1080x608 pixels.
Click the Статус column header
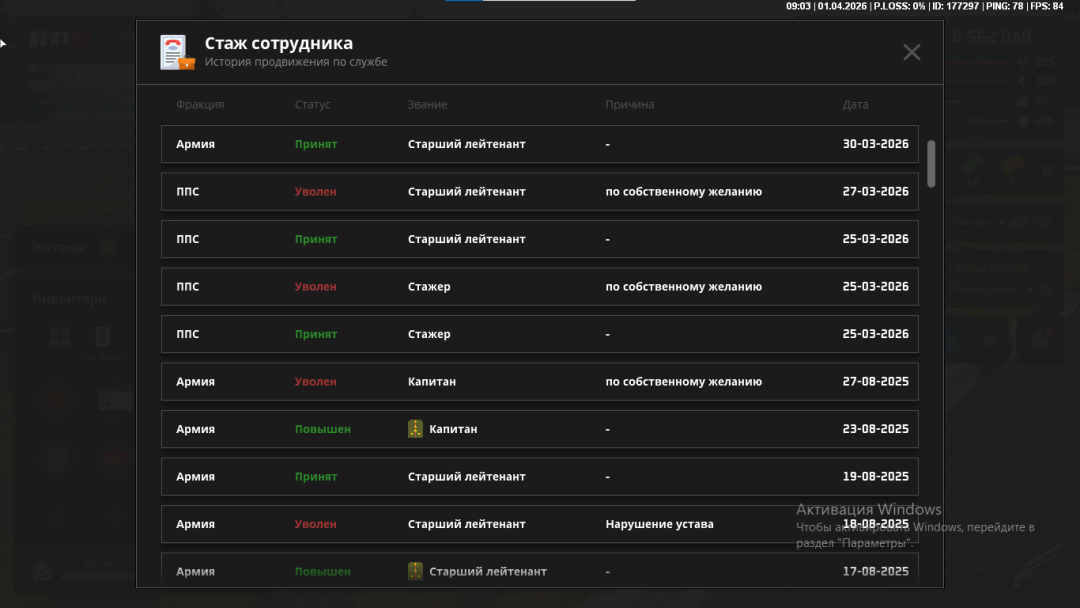pos(312,105)
